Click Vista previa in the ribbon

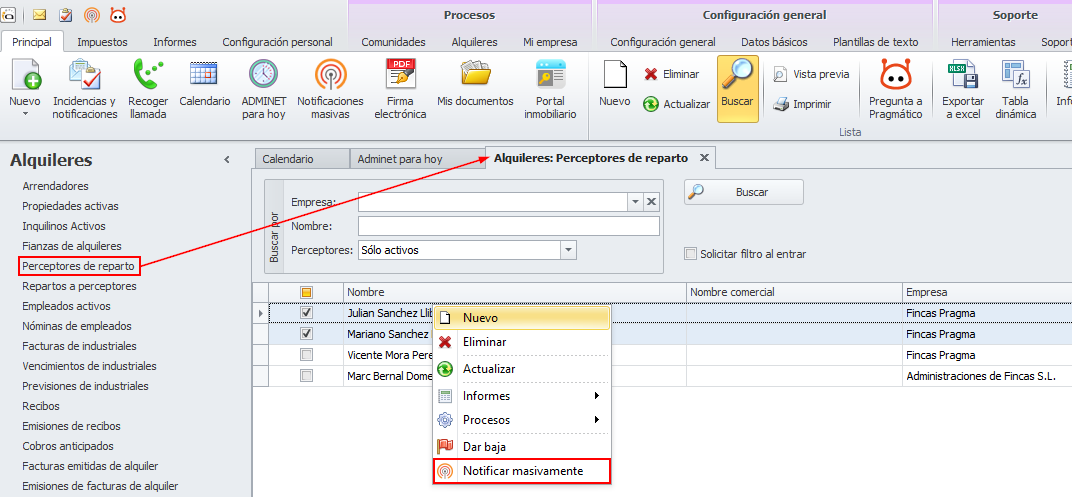coord(812,74)
